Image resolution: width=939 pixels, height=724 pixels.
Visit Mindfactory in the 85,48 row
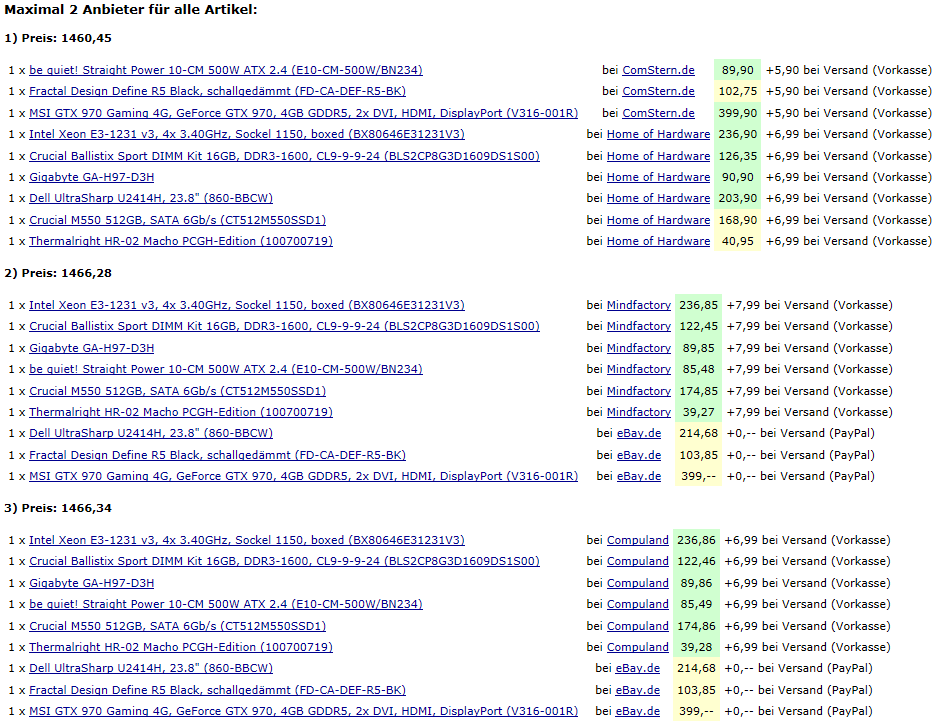(x=639, y=369)
